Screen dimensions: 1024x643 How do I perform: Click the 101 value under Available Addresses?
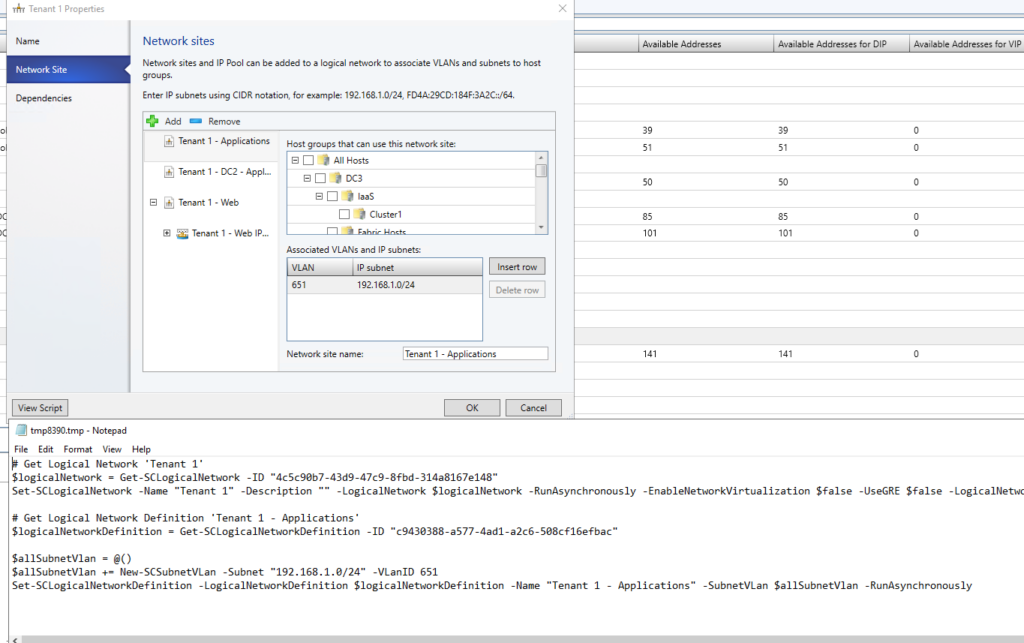coord(650,232)
